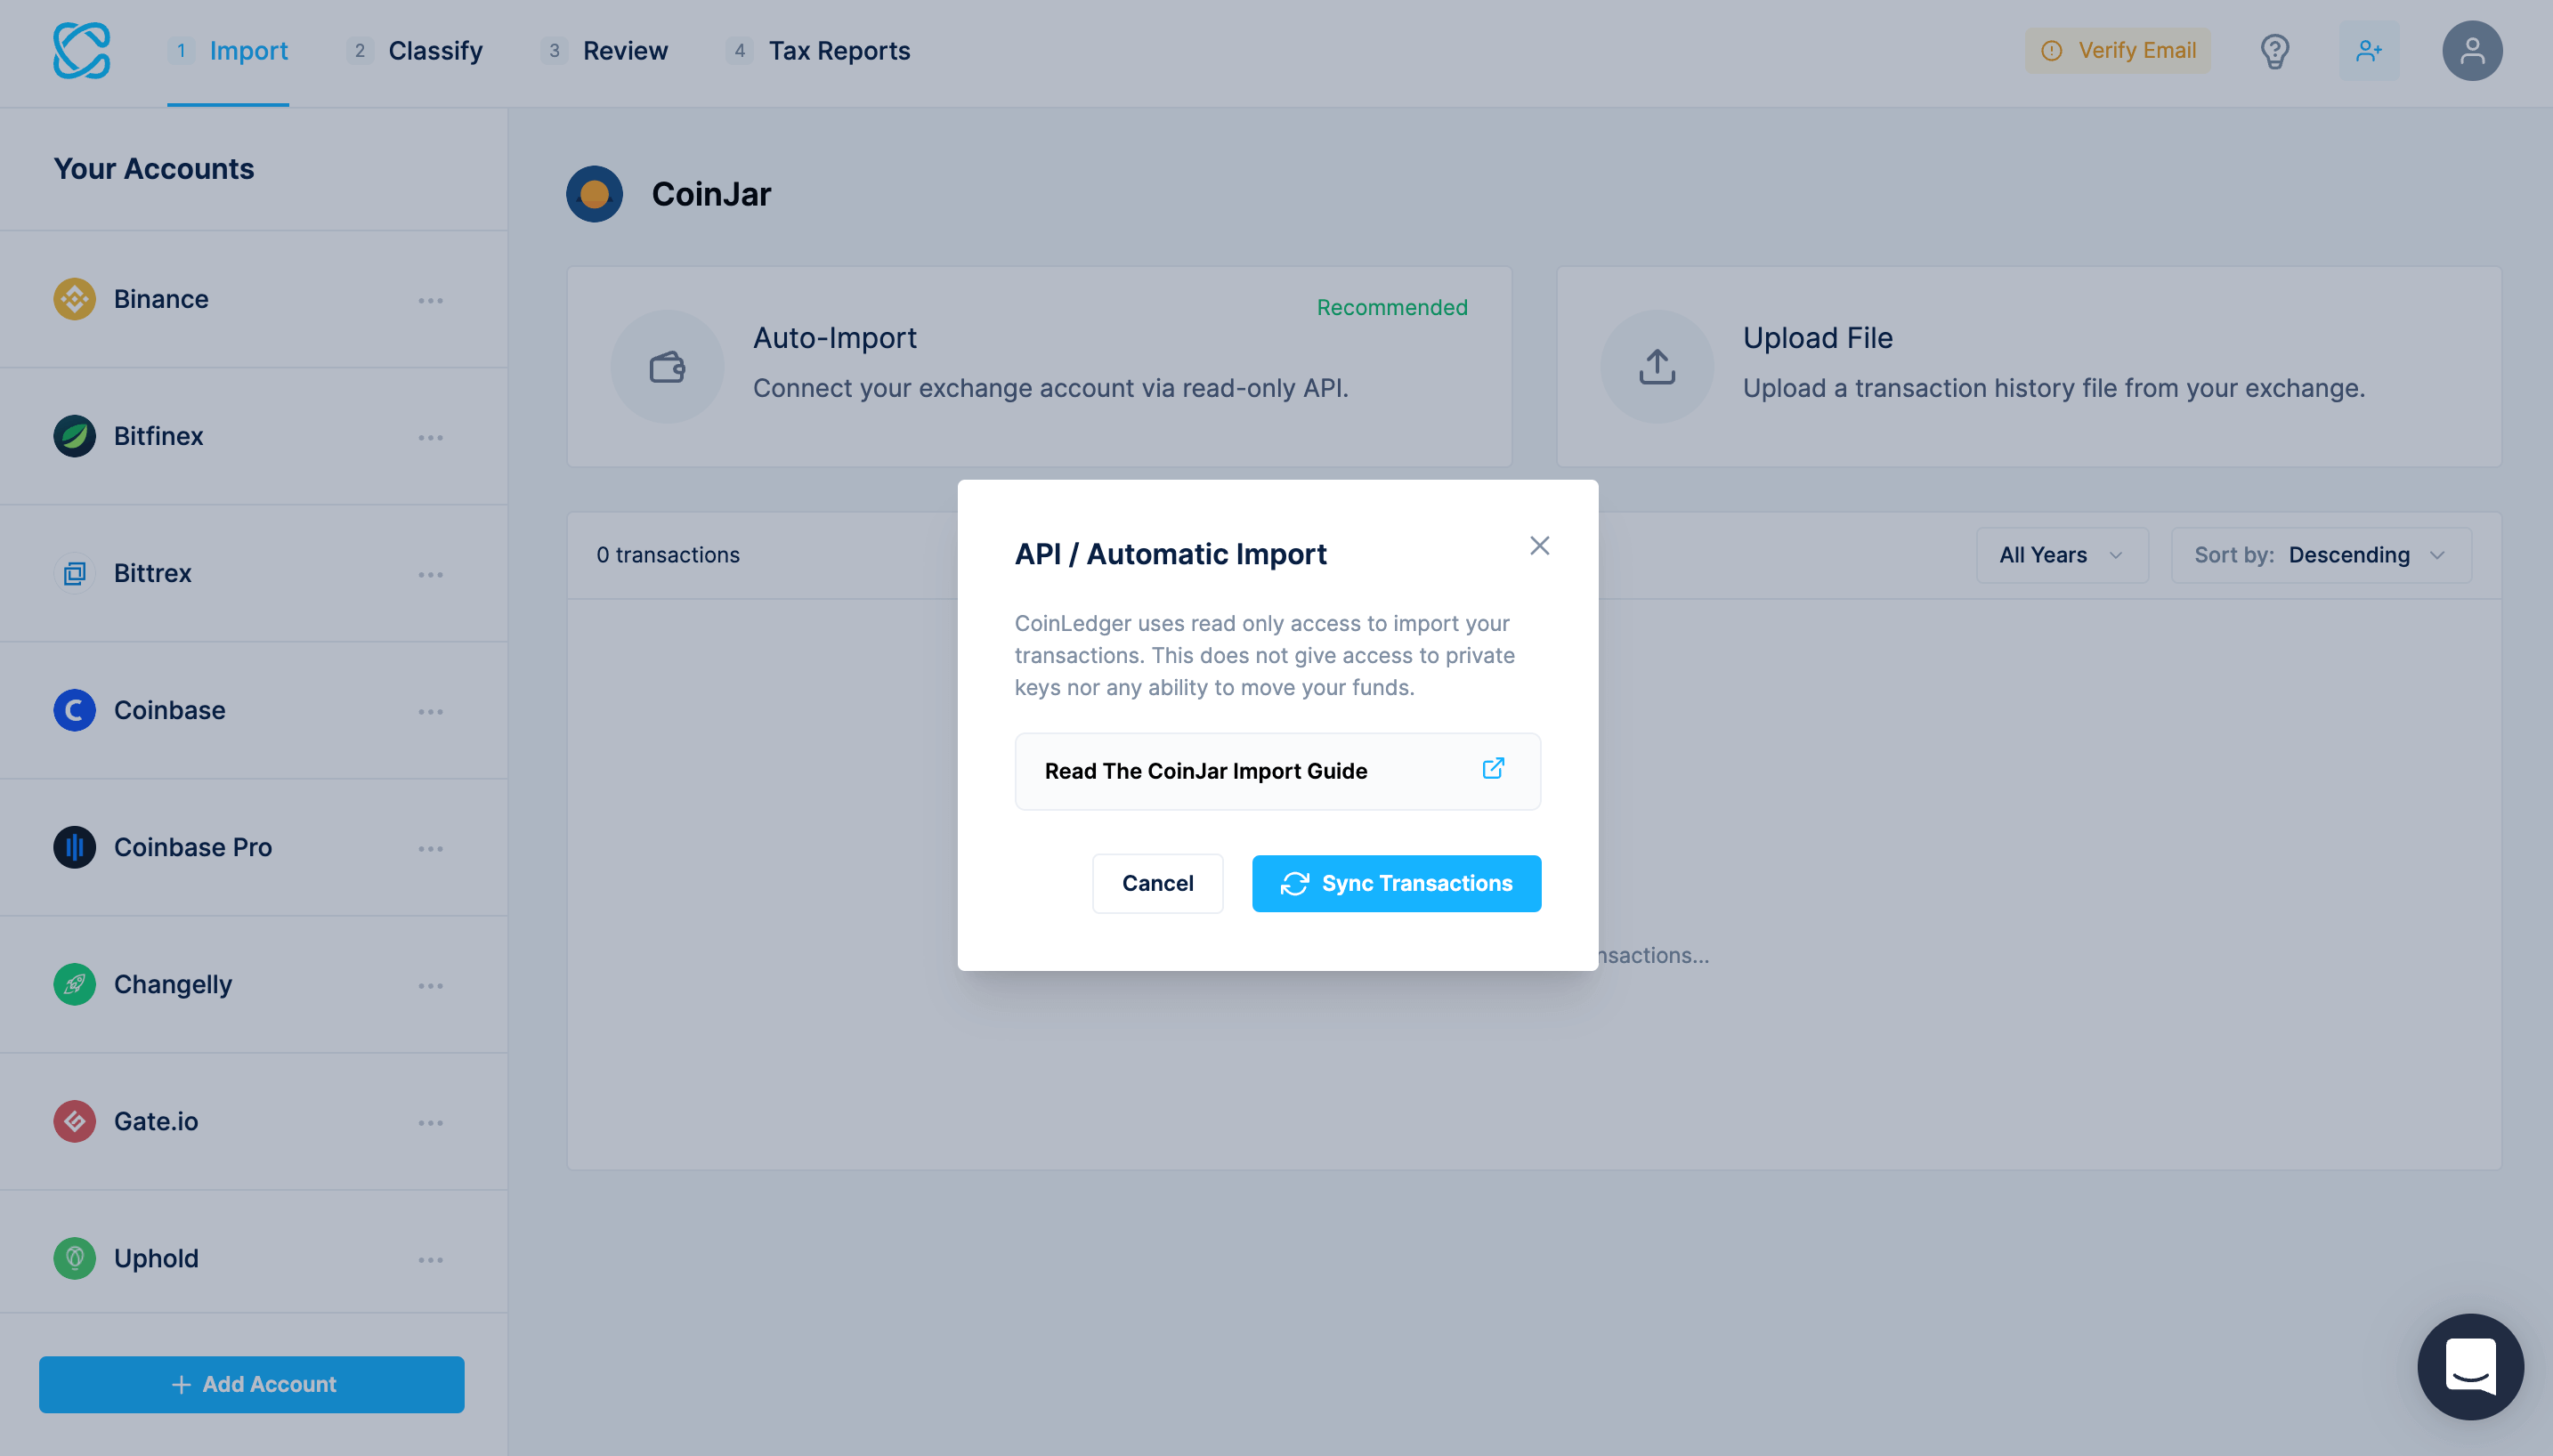
Task: Open the CoinLedger logo in top corner
Action: [84, 51]
